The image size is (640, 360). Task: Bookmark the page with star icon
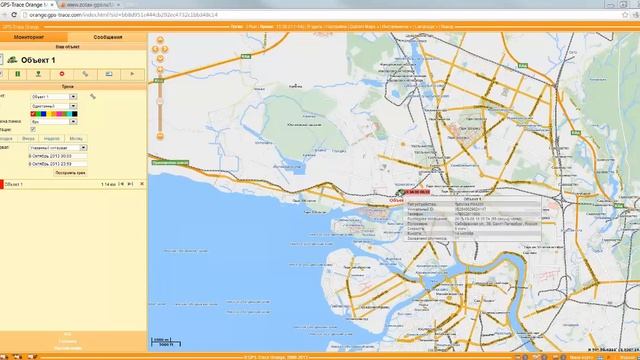(624, 15)
